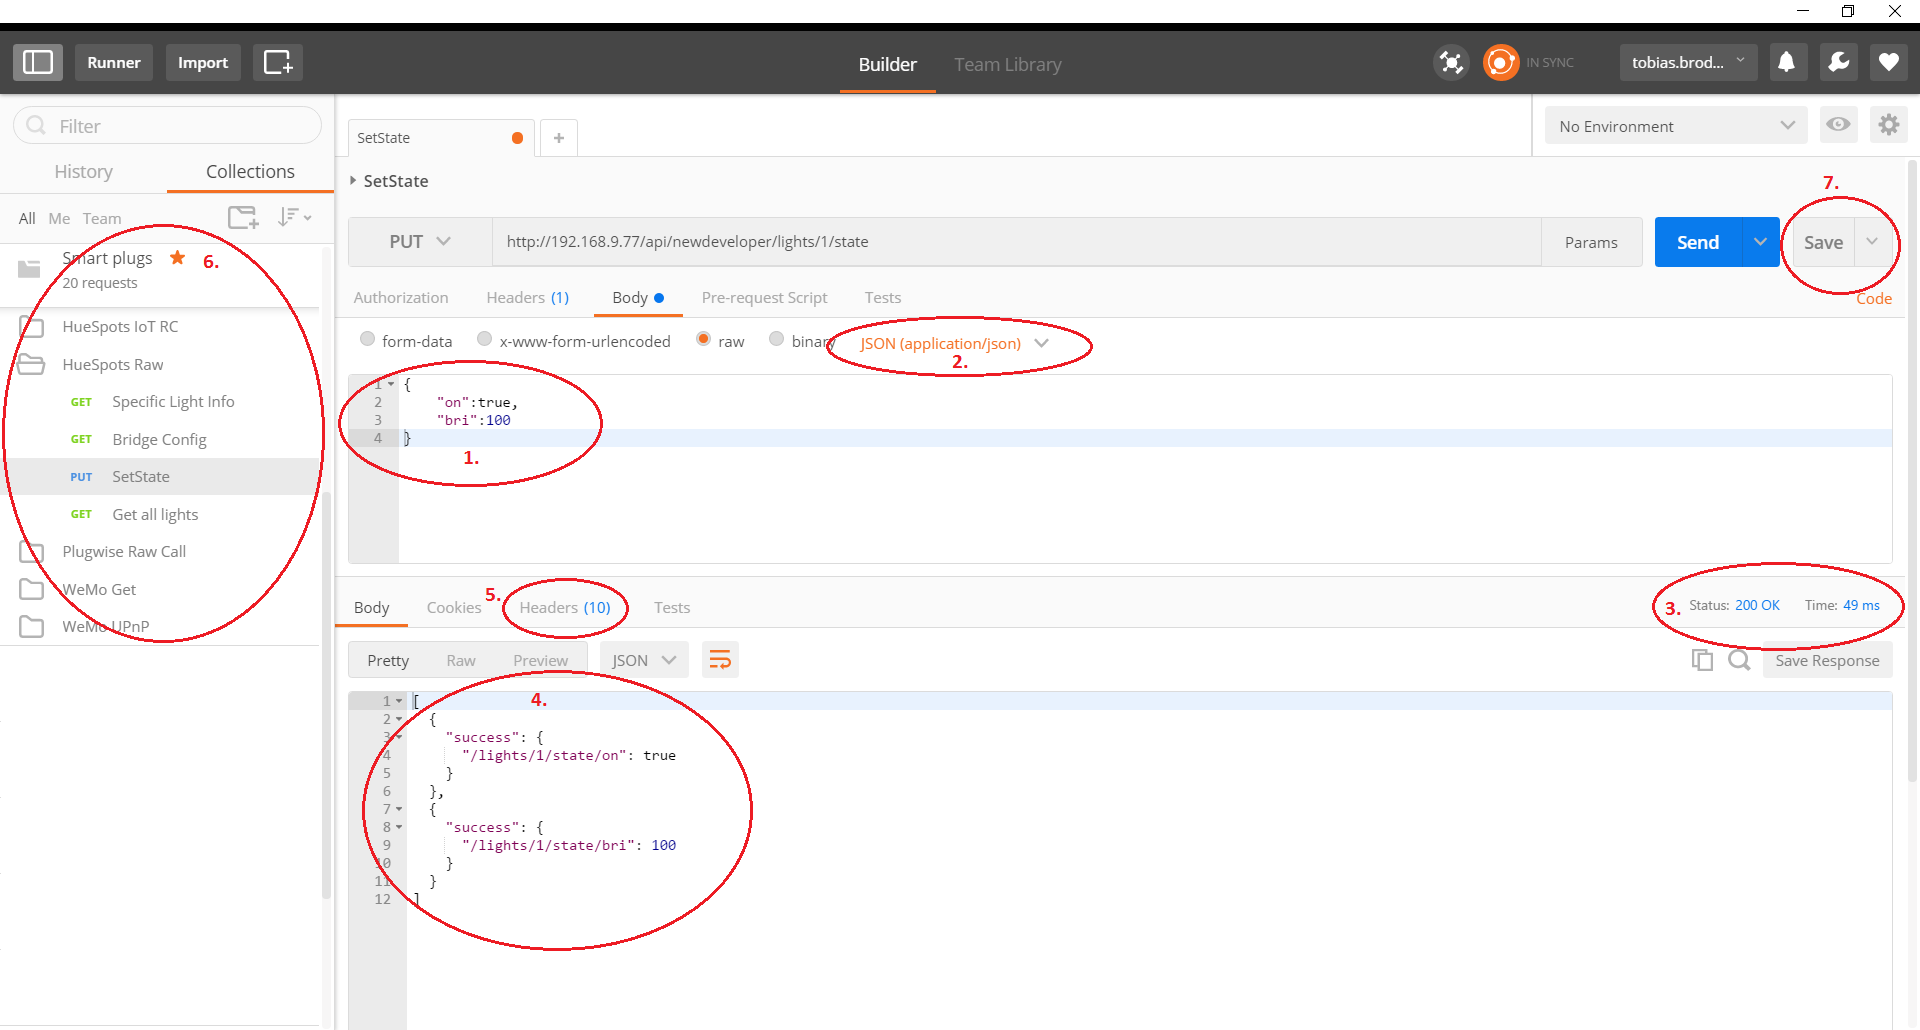The image size is (1920, 1030).
Task: Filter collections by Team
Action: click(x=102, y=218)
